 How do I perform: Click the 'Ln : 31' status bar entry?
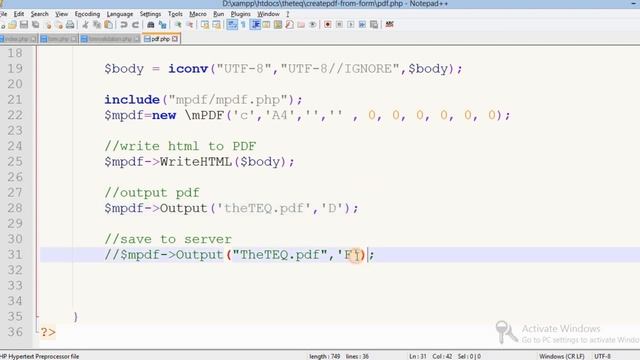(x=418, y=356)
